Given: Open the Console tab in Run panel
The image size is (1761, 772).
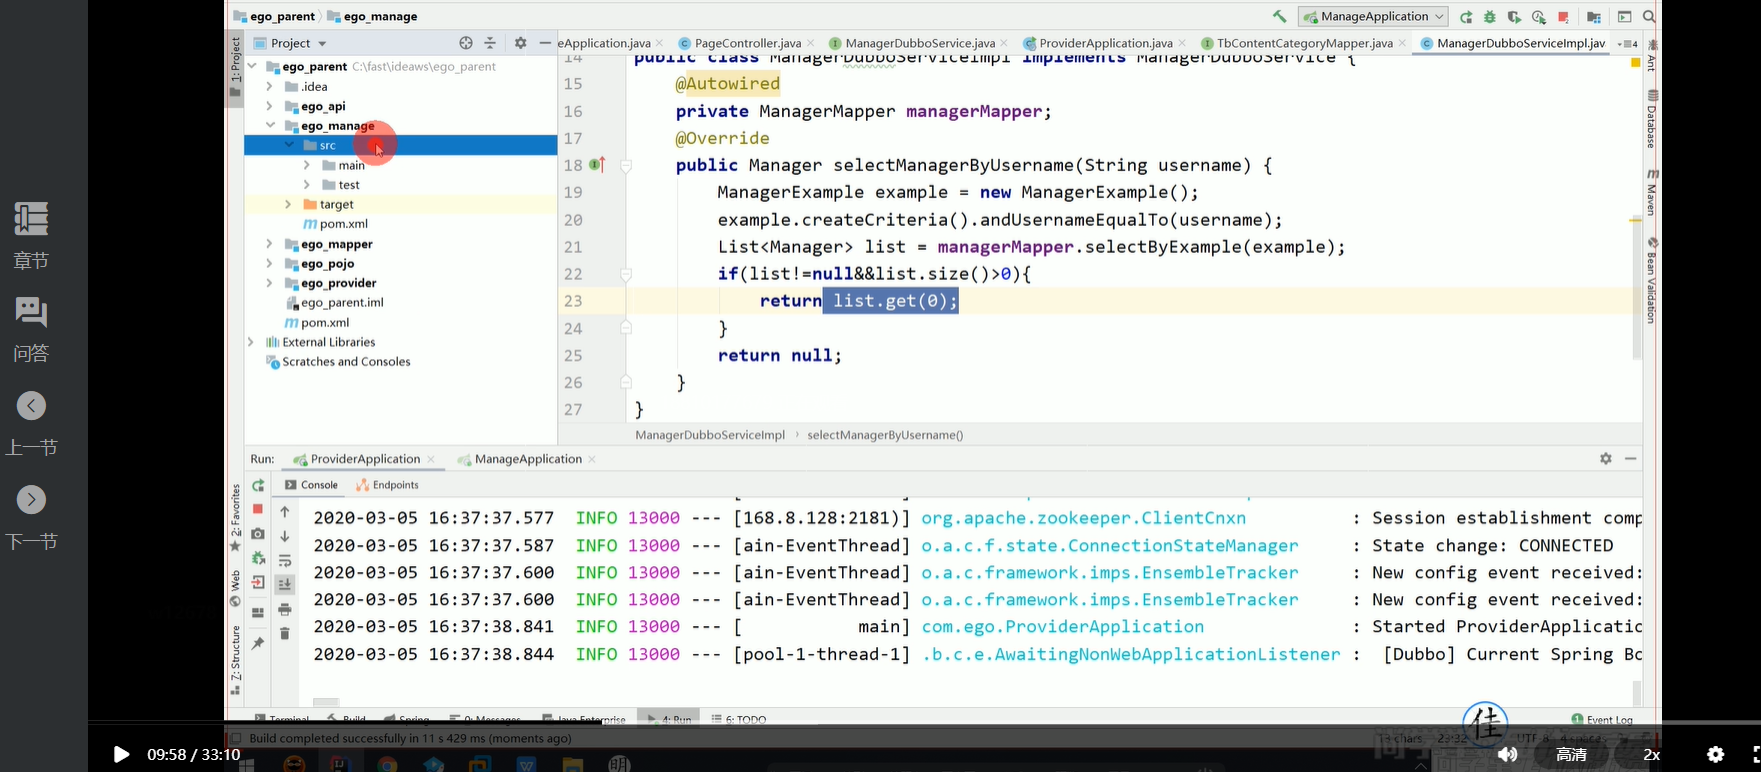Looking at the screenshot, I should click(311, 485).
